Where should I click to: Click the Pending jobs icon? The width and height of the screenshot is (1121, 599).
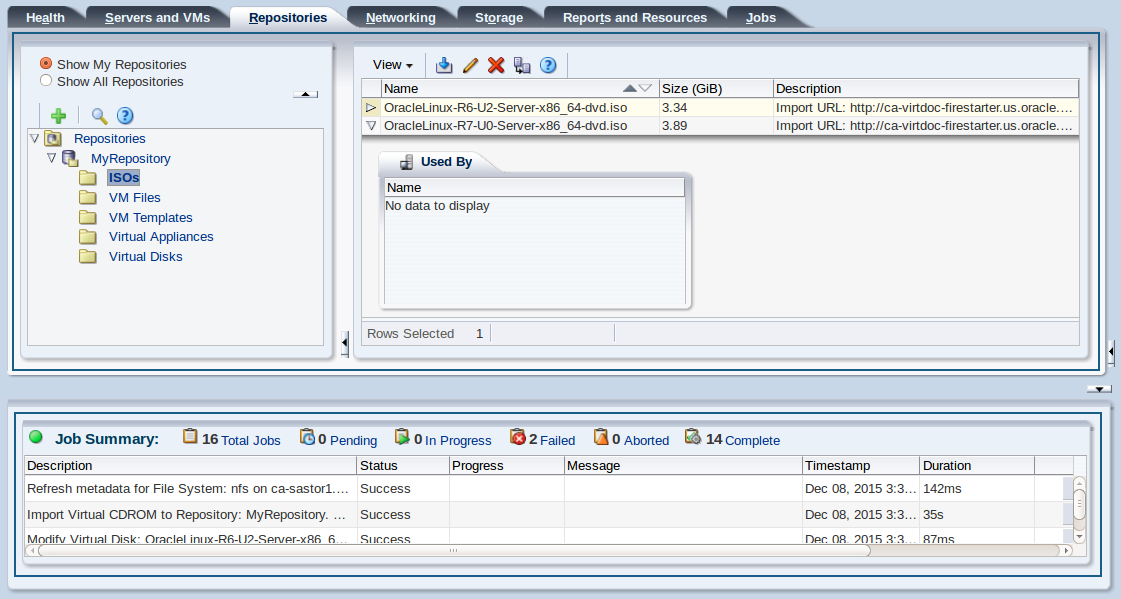pyautogui.click(x=307, y=437)
